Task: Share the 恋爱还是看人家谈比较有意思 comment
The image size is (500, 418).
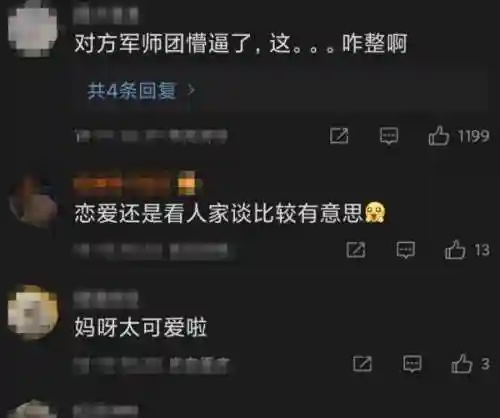Action: click(x=356, y=250)
